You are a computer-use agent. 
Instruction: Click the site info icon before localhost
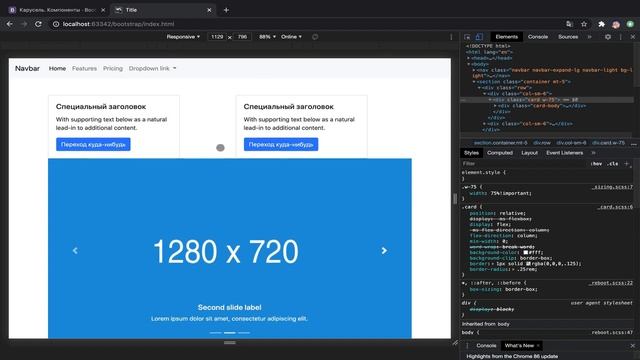(x=56, y=24)
